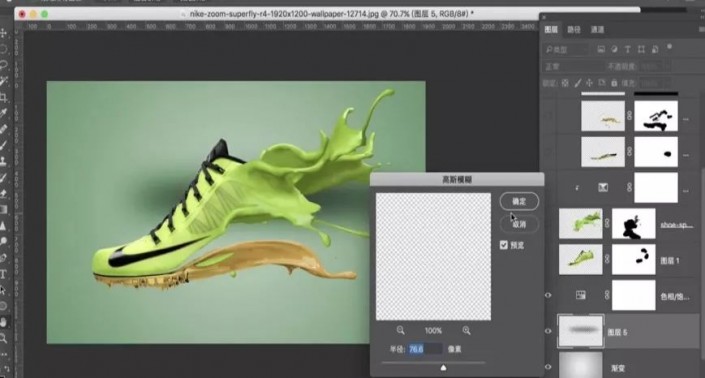Filter layers by smart object icon

(655, 49)
